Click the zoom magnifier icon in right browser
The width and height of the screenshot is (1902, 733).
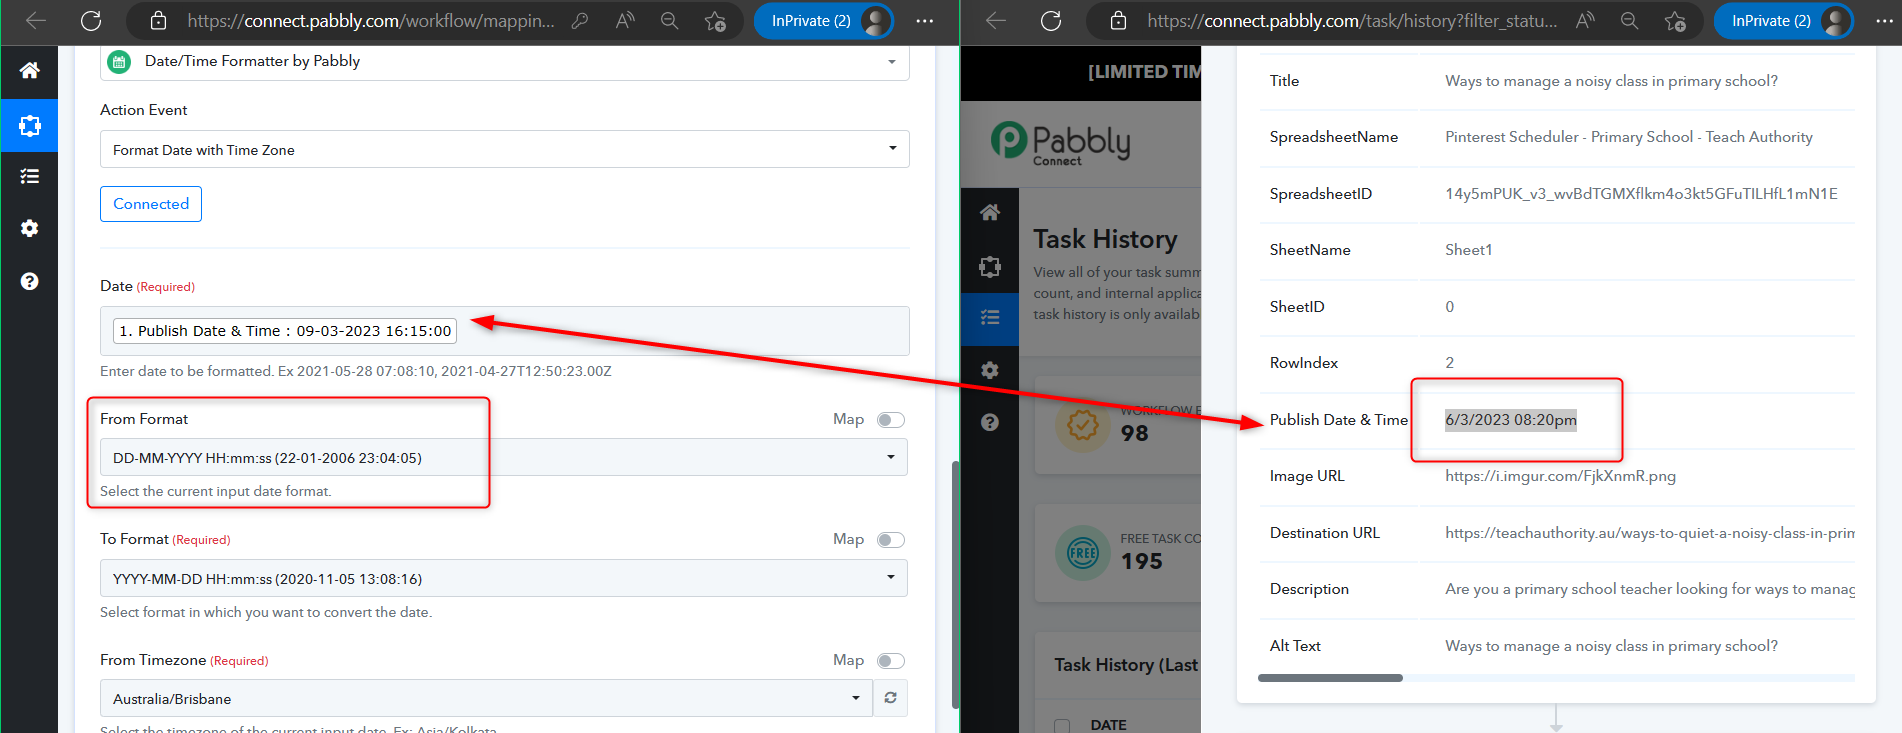tap(1629, 21)
